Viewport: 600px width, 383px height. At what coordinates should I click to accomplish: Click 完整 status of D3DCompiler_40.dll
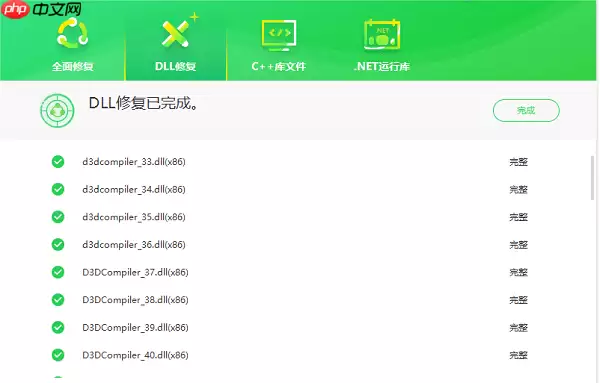tap(518, 355)
